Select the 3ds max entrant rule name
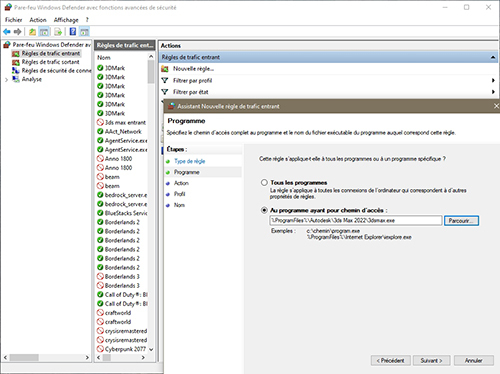The height and width of the screenshot is (374, 500). [x=125, y=122]
